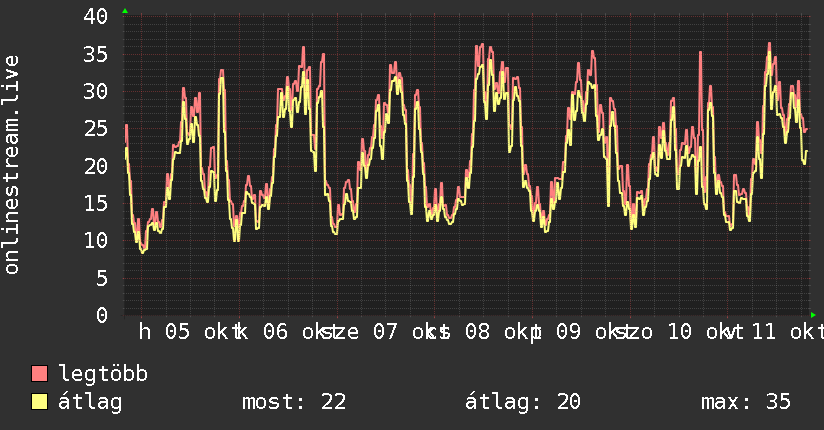Click the x-axis date label 'cs 08 okt'

tap(481, 332)
